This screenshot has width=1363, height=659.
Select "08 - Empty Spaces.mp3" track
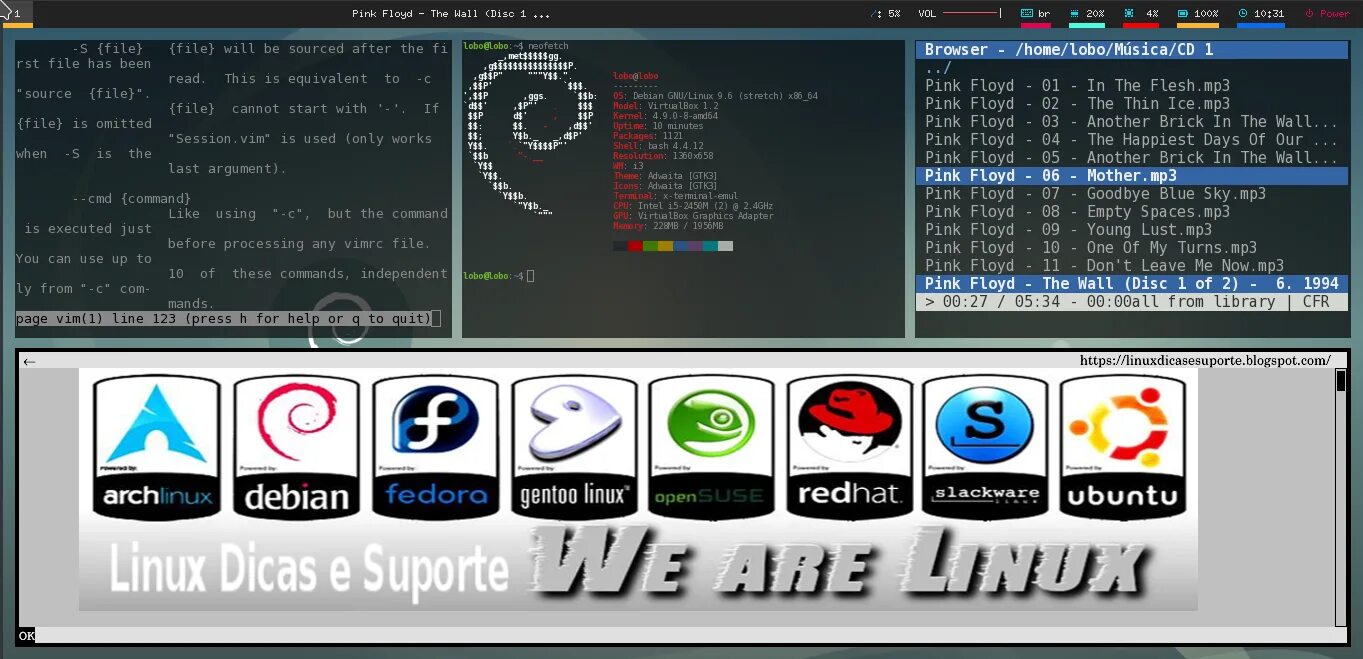click(x=1132, y=212)
